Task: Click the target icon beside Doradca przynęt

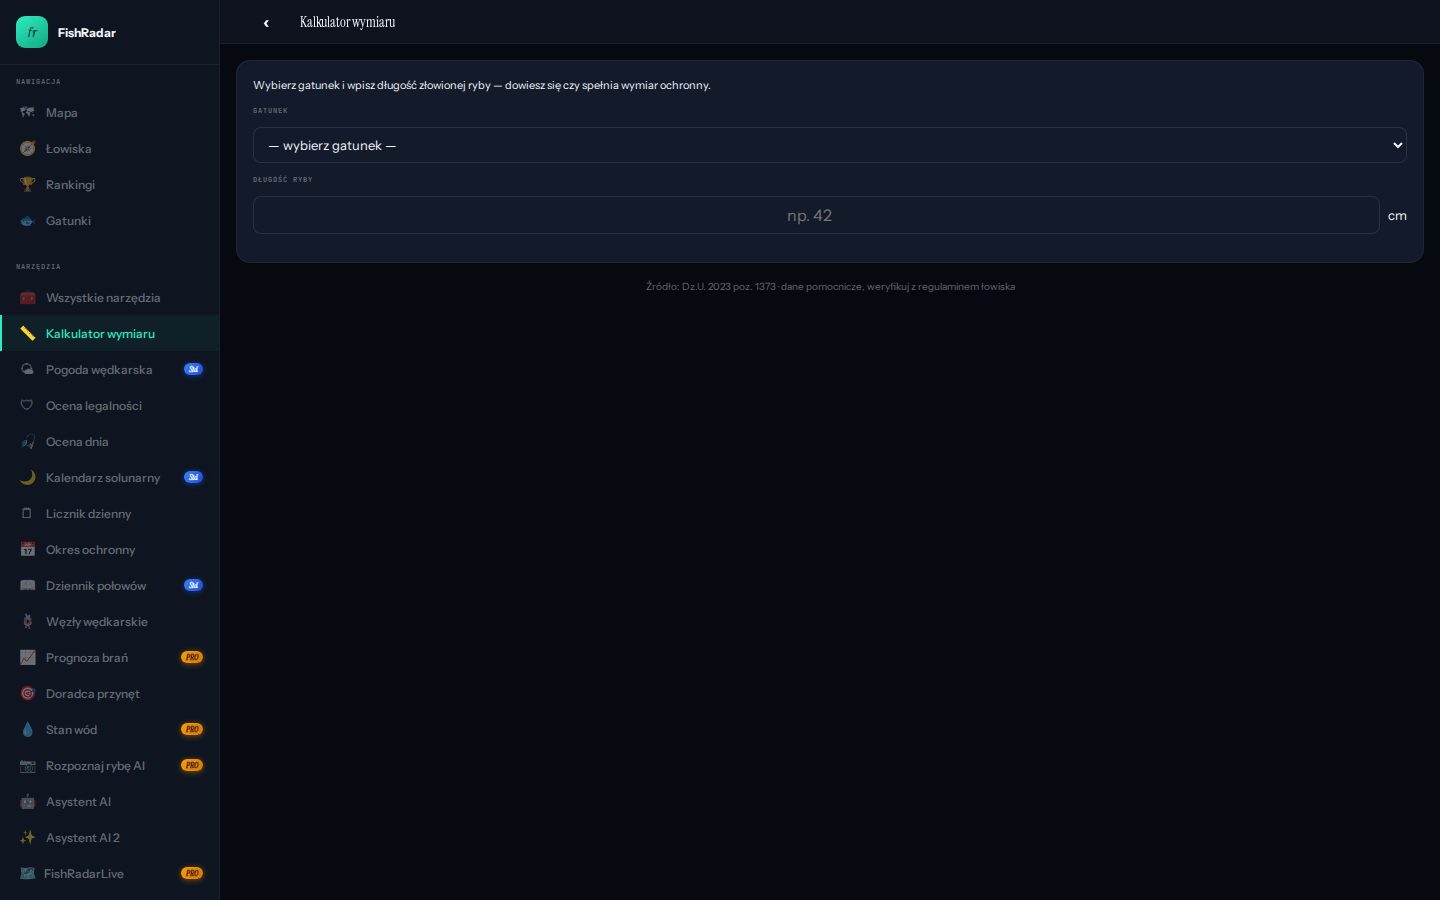Action: pos(27,694)
